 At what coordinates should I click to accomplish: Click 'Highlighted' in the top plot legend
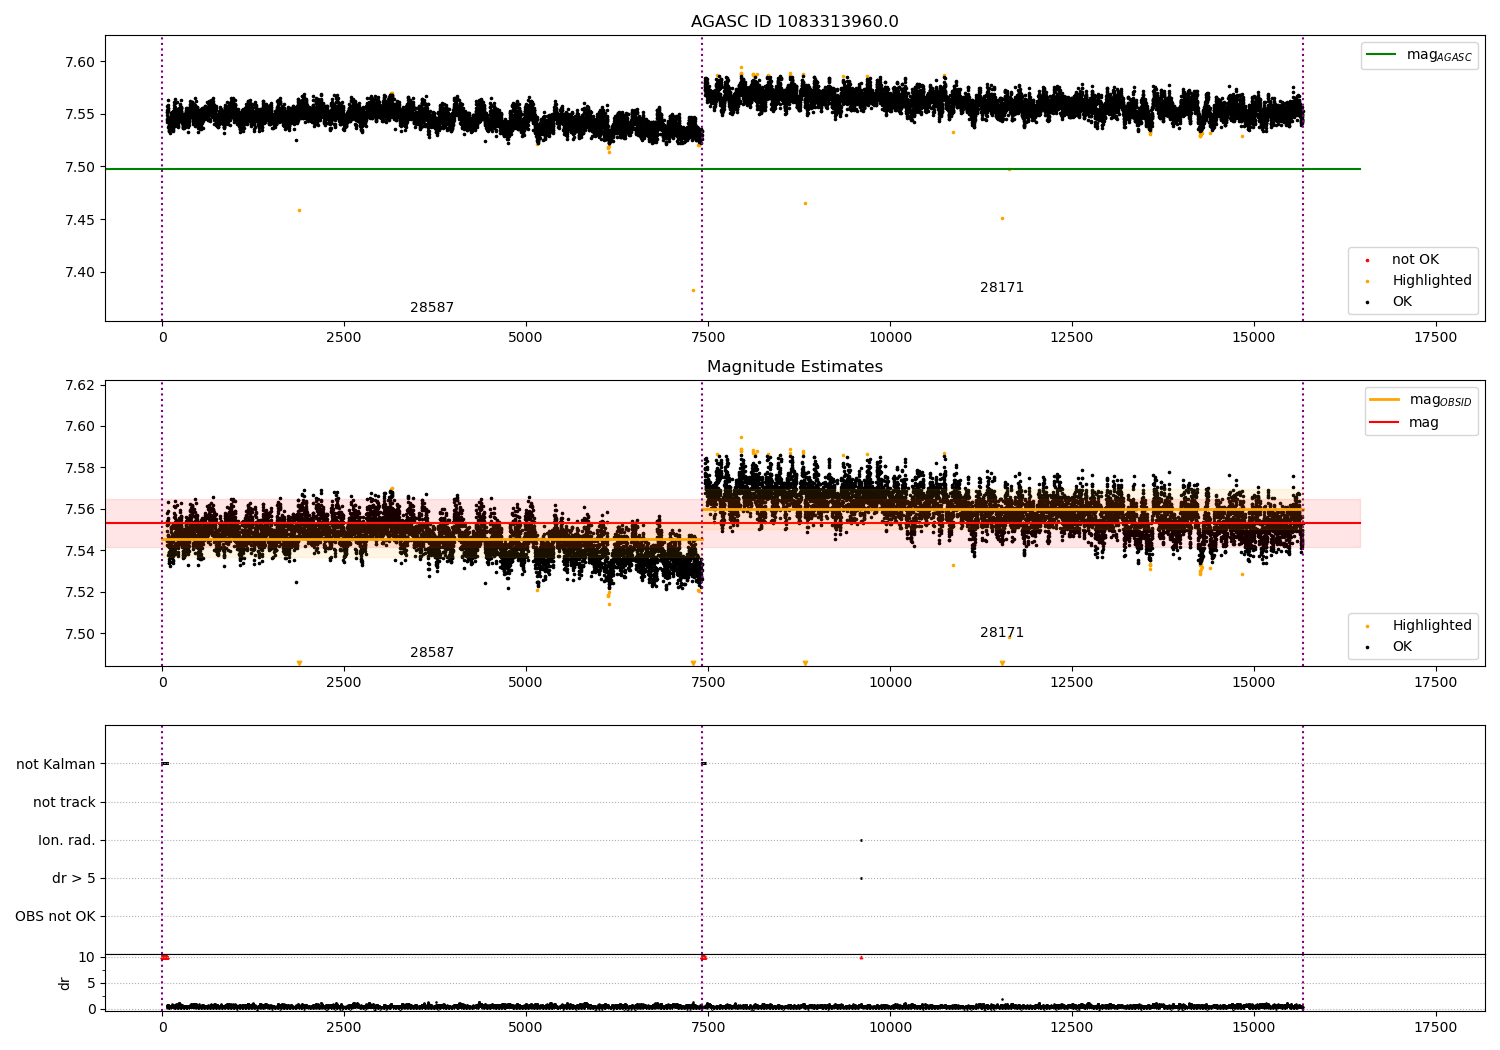1432,281
